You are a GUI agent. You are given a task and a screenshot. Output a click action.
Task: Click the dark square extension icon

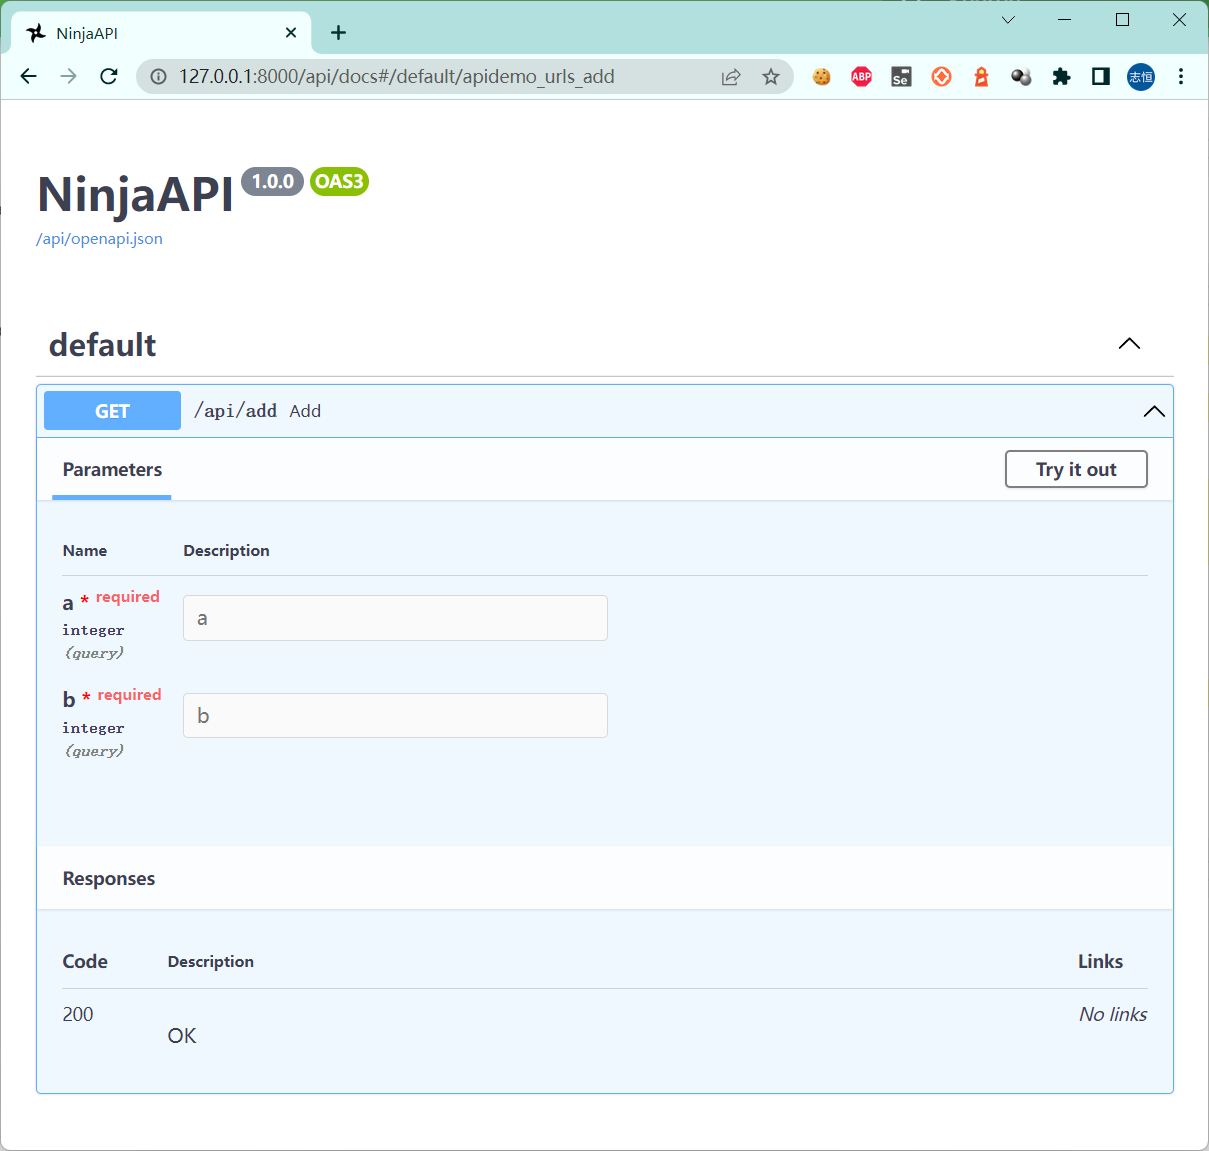1100,76
